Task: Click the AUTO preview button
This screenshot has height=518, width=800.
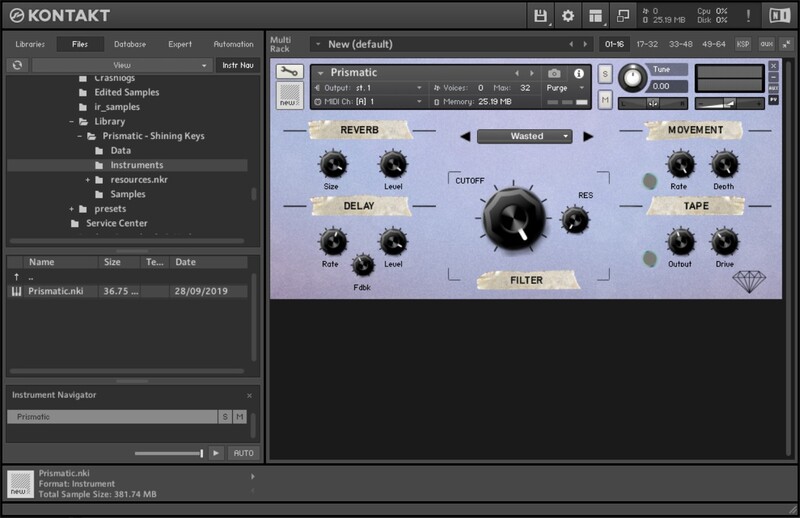Action: point(243,453)
